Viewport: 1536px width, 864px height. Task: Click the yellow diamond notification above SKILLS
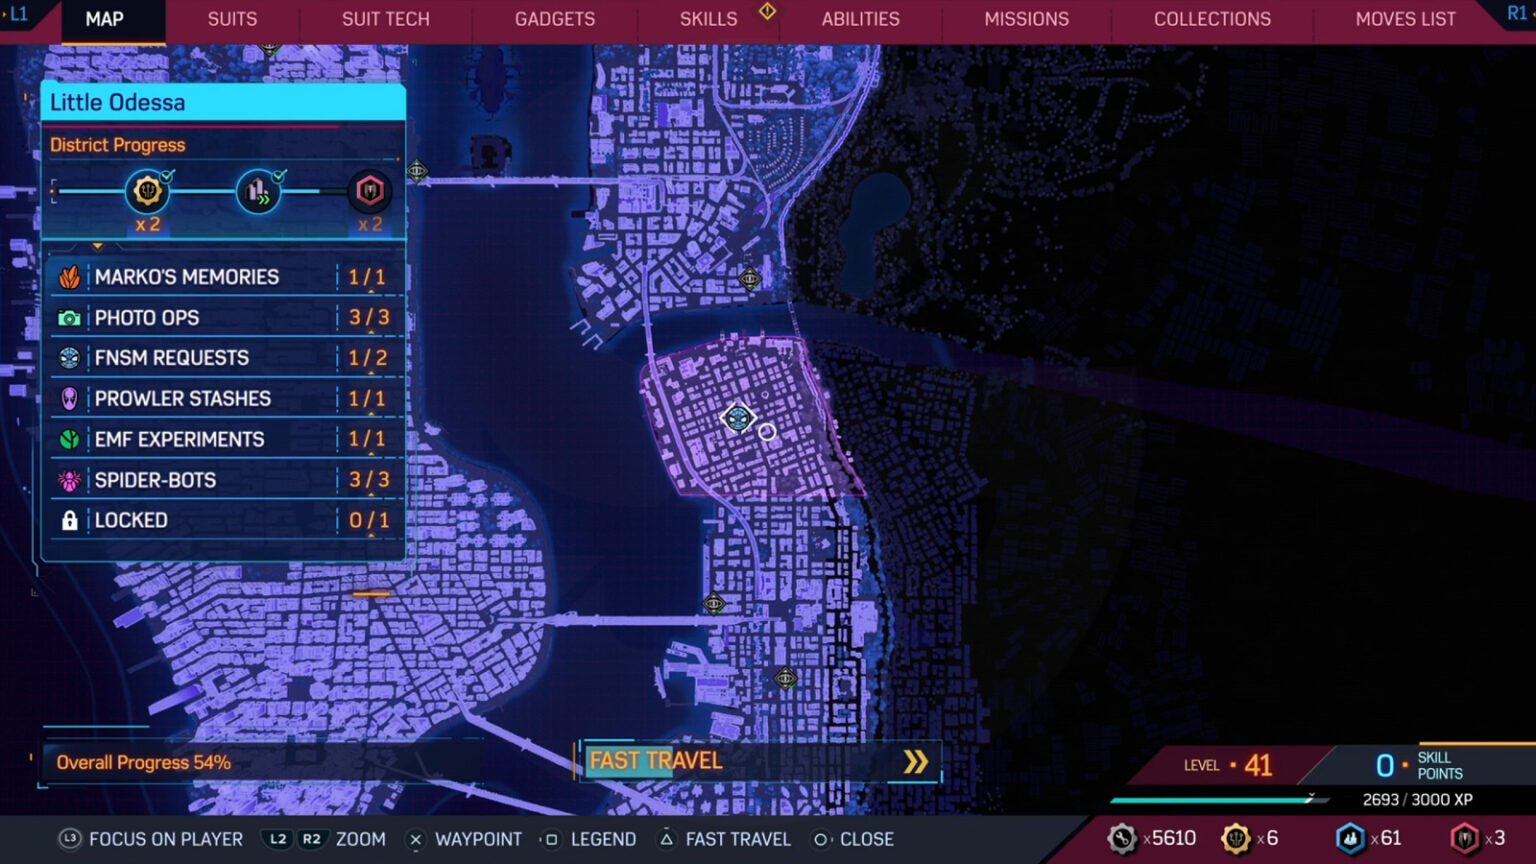767,11
